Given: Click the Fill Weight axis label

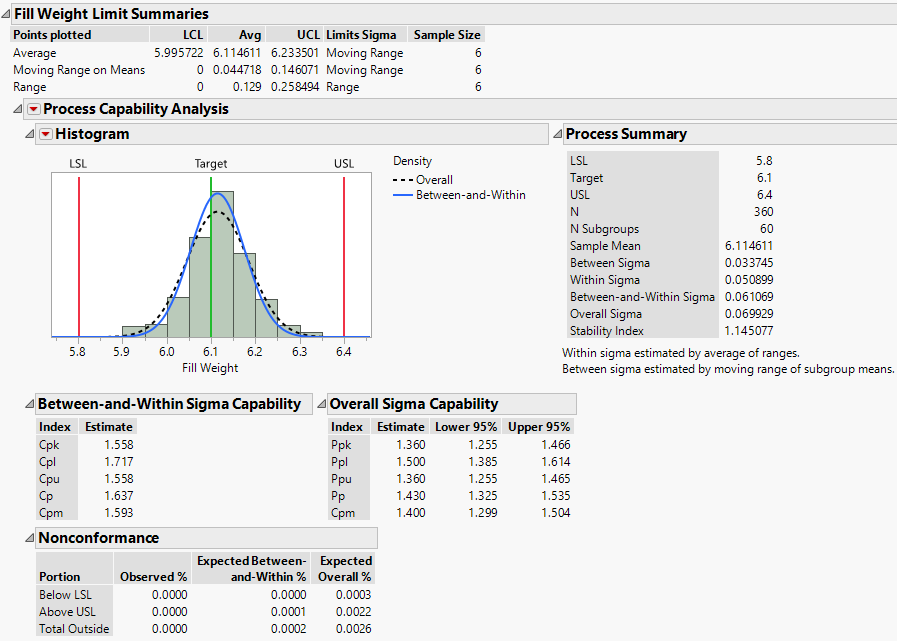Looking at the screenshot, I should pyautogui.click(x=210, y=368).
